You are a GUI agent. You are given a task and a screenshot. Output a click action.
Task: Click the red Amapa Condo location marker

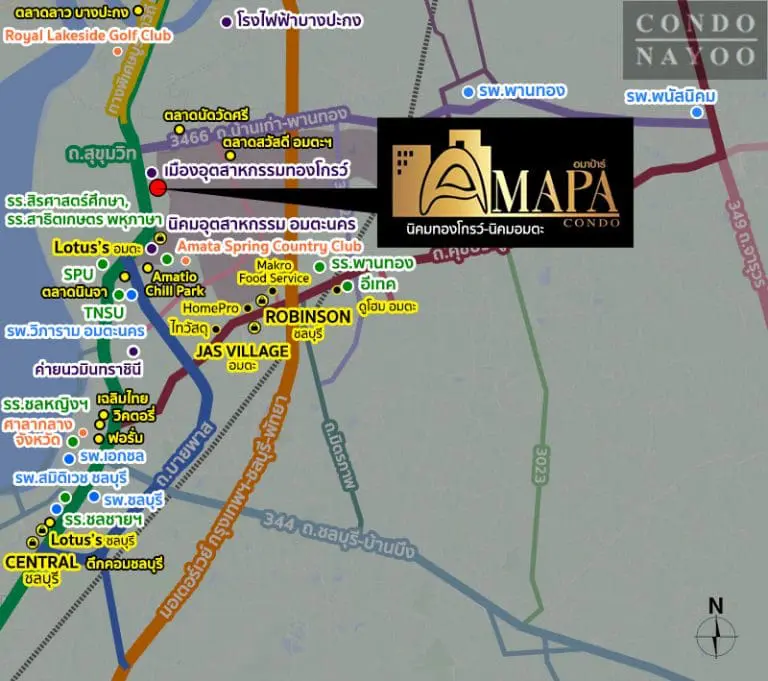pos(157,188)
